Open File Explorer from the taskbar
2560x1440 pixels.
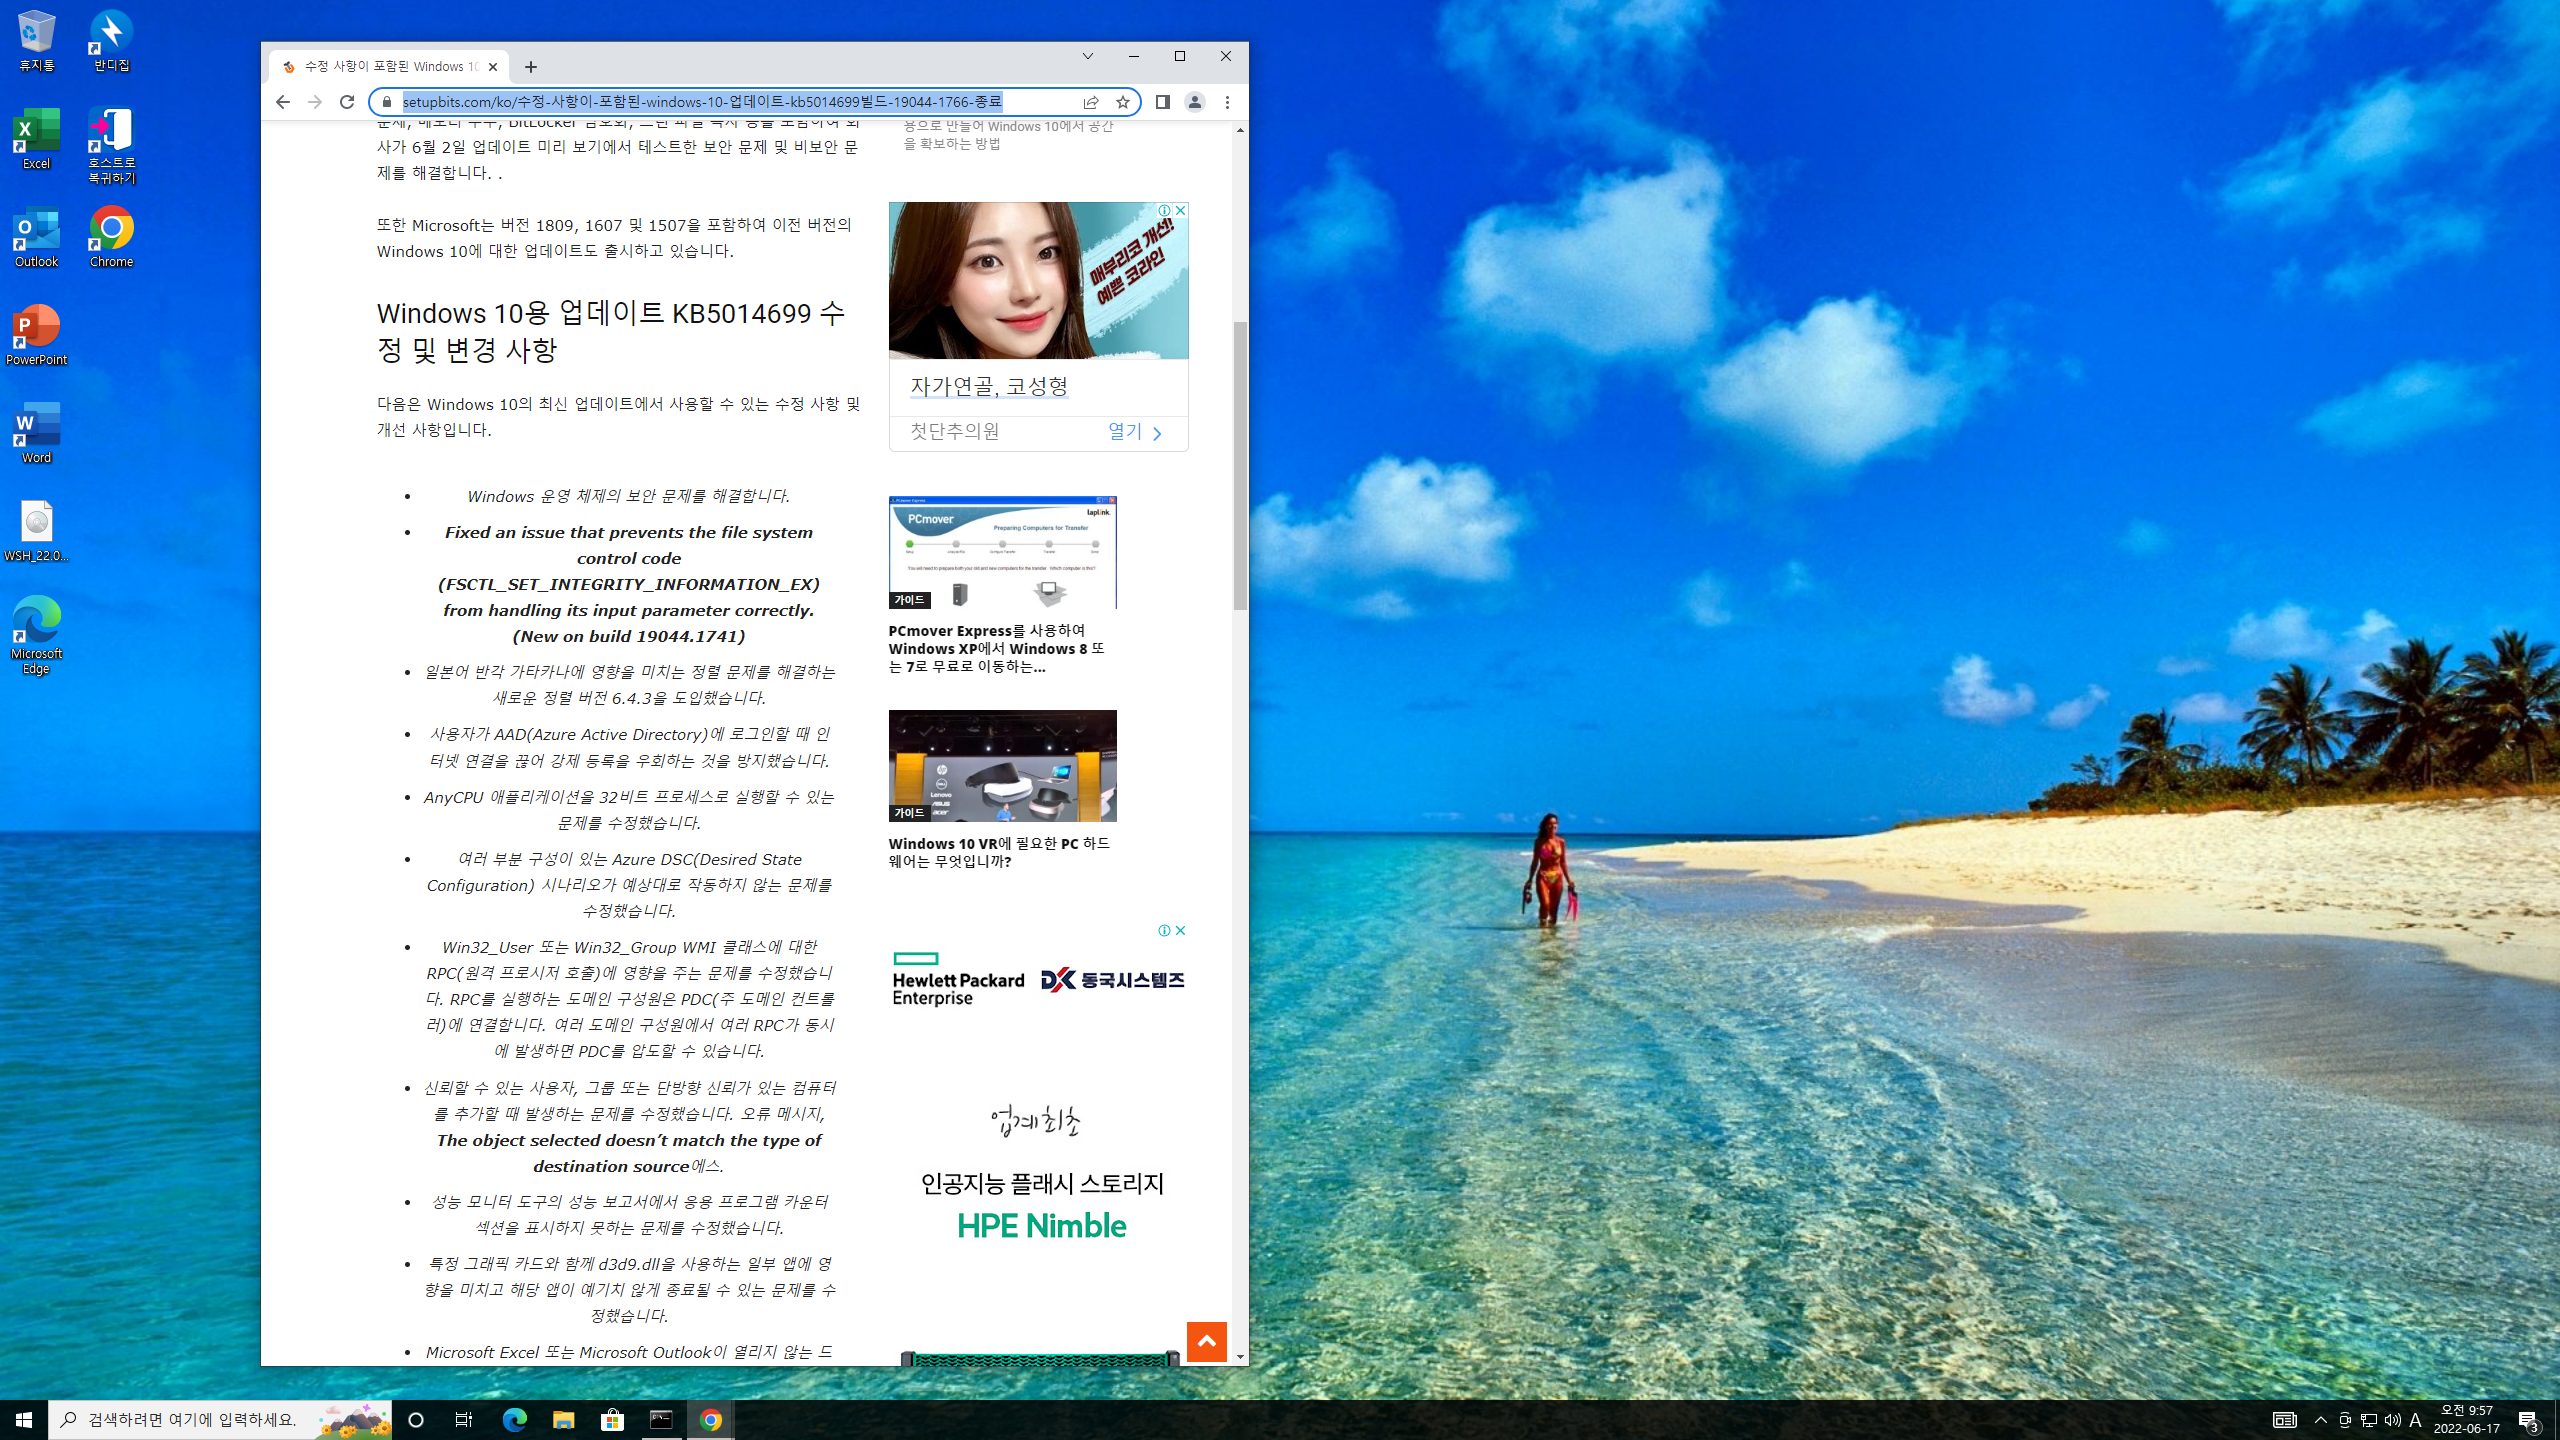pyautogui.click(x=563, y=1419)
